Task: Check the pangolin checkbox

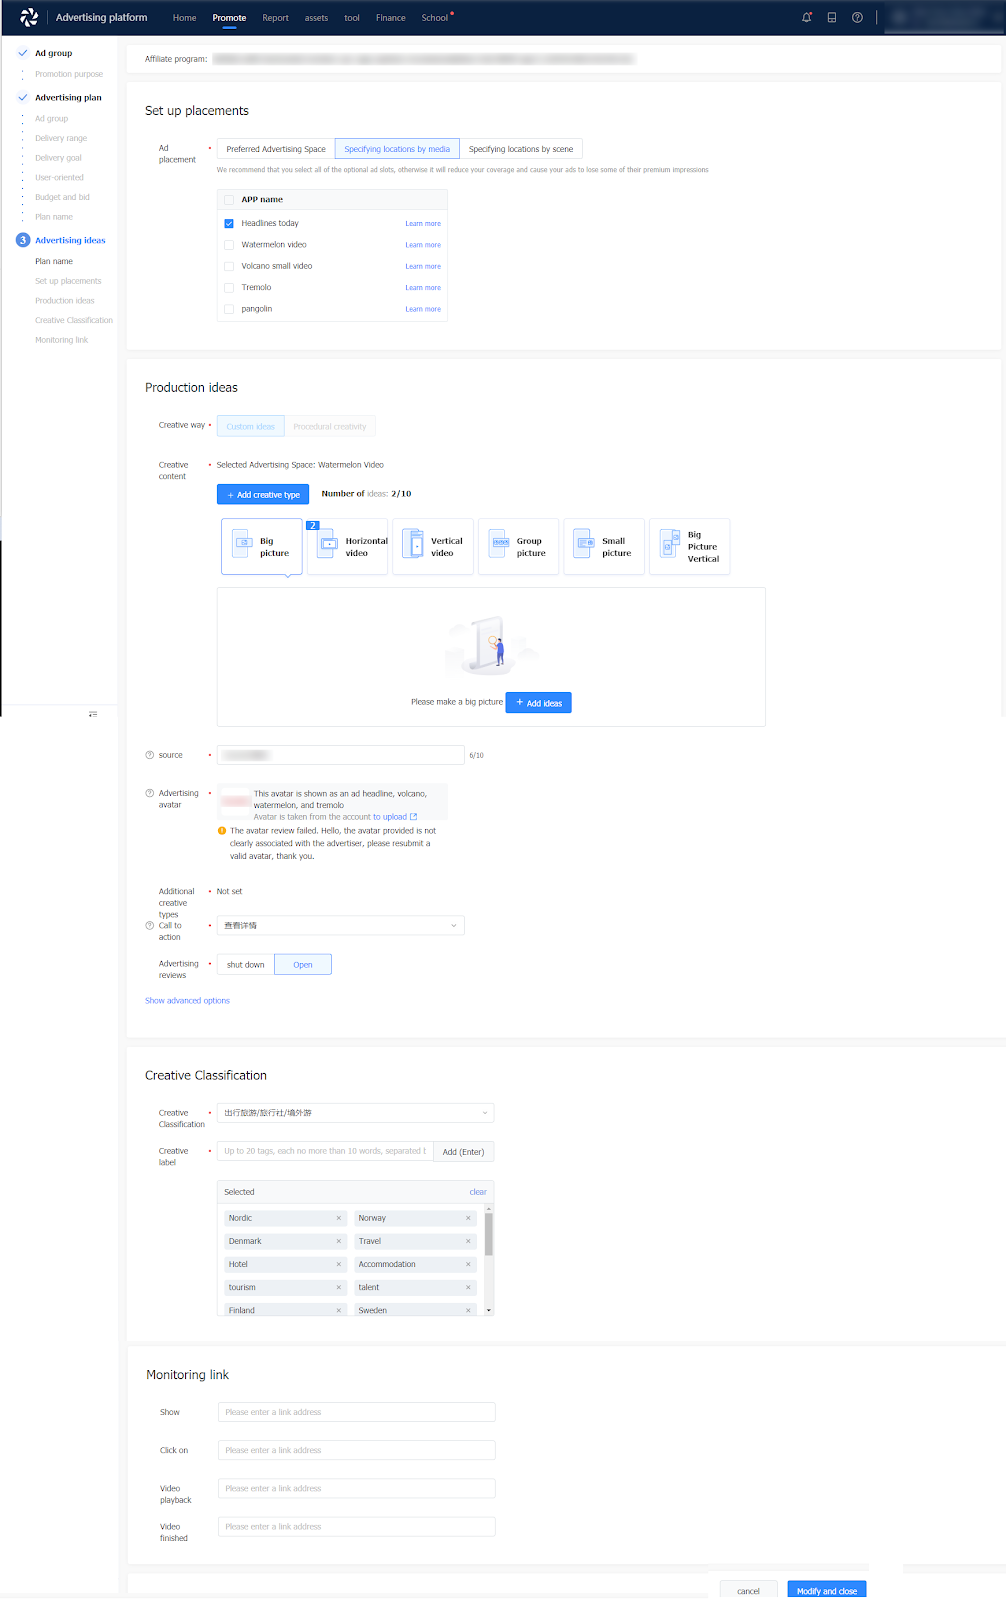Action: coord(229,309)
